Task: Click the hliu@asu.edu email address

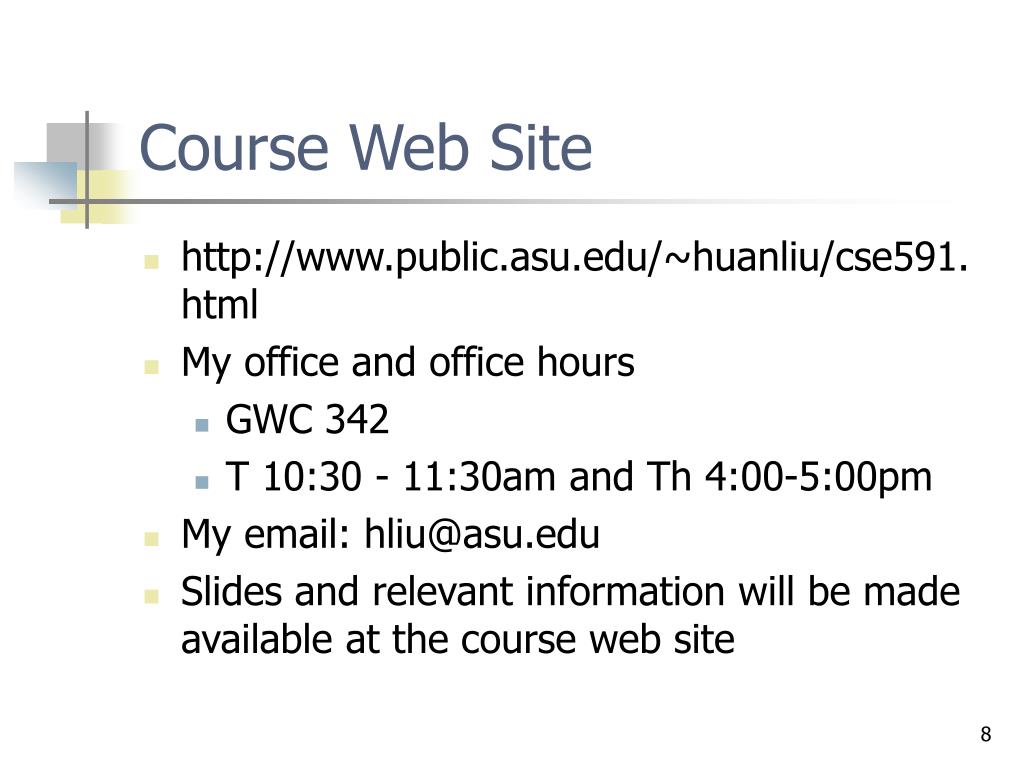Action: tap(482, 534)
